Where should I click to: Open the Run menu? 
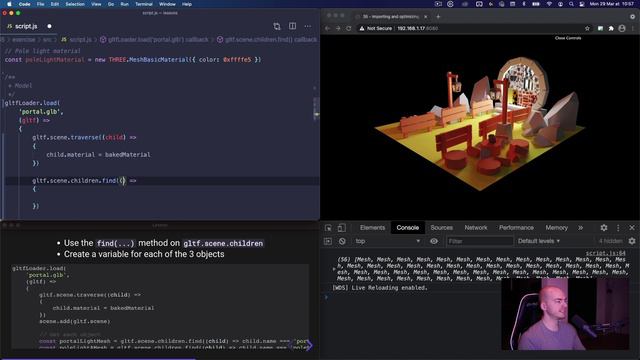pyautogui.click(x=124, y=4)
